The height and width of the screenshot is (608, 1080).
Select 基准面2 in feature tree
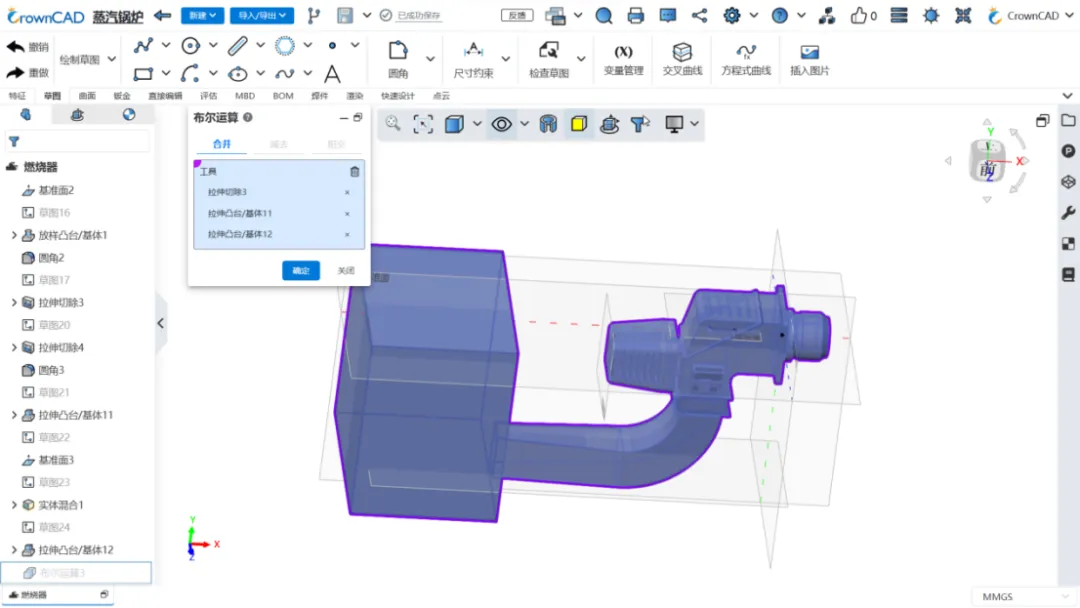point(56,190)
